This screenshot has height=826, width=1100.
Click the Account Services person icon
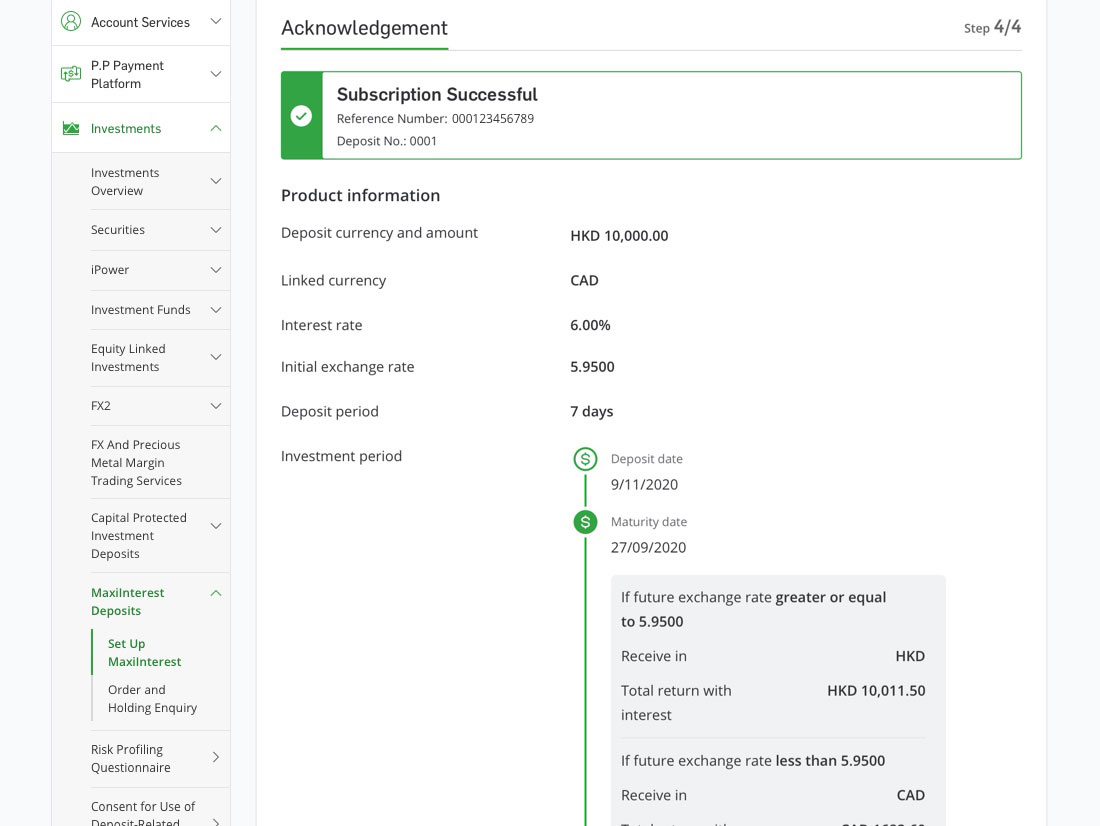point(71,21)
